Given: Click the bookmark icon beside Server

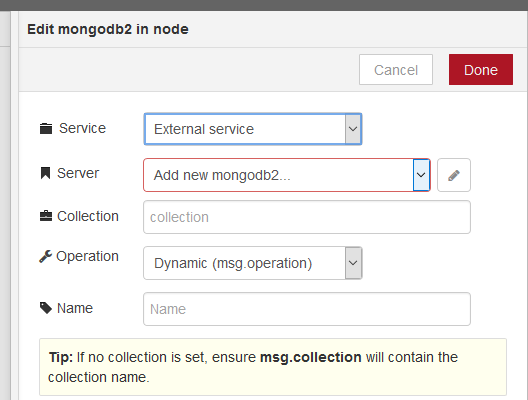Looking at the screenshot, I should tap(45, 173).
